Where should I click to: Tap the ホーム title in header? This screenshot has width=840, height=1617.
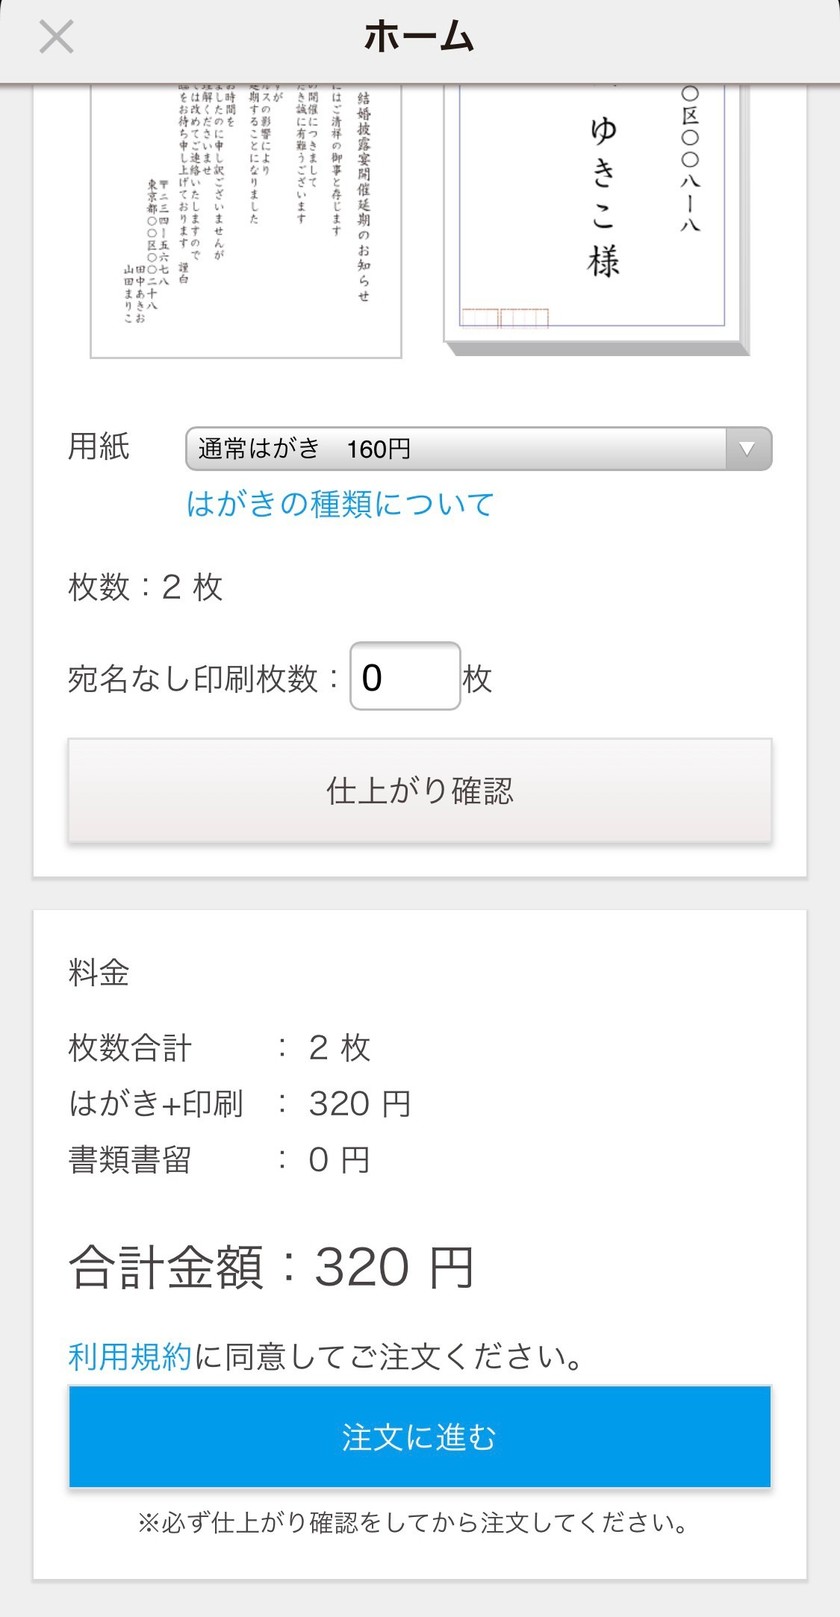coord(419,38)
